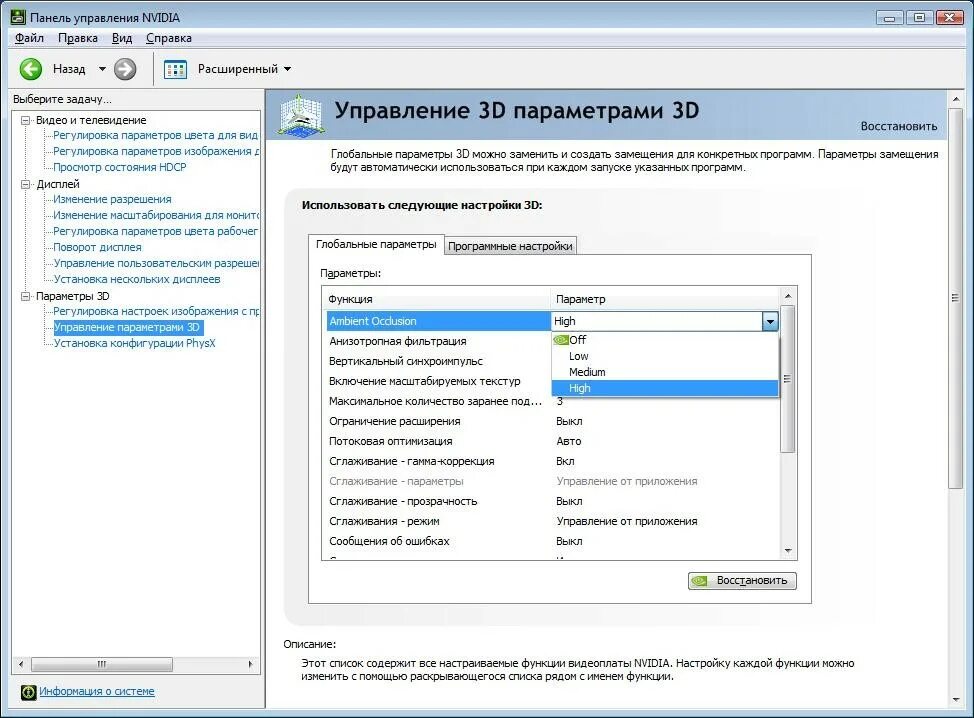Select Регулировка настроек изображения с просмотром
This screenshot has height=718, width=974.
coord(156,311)
